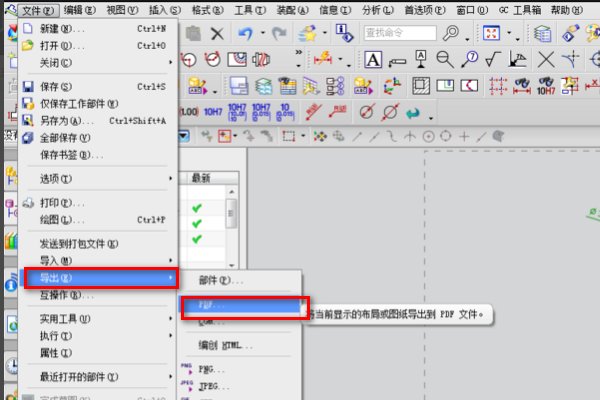600x400 pixels.
Task: Select the Note text 'A' tool
Action: 373,60
